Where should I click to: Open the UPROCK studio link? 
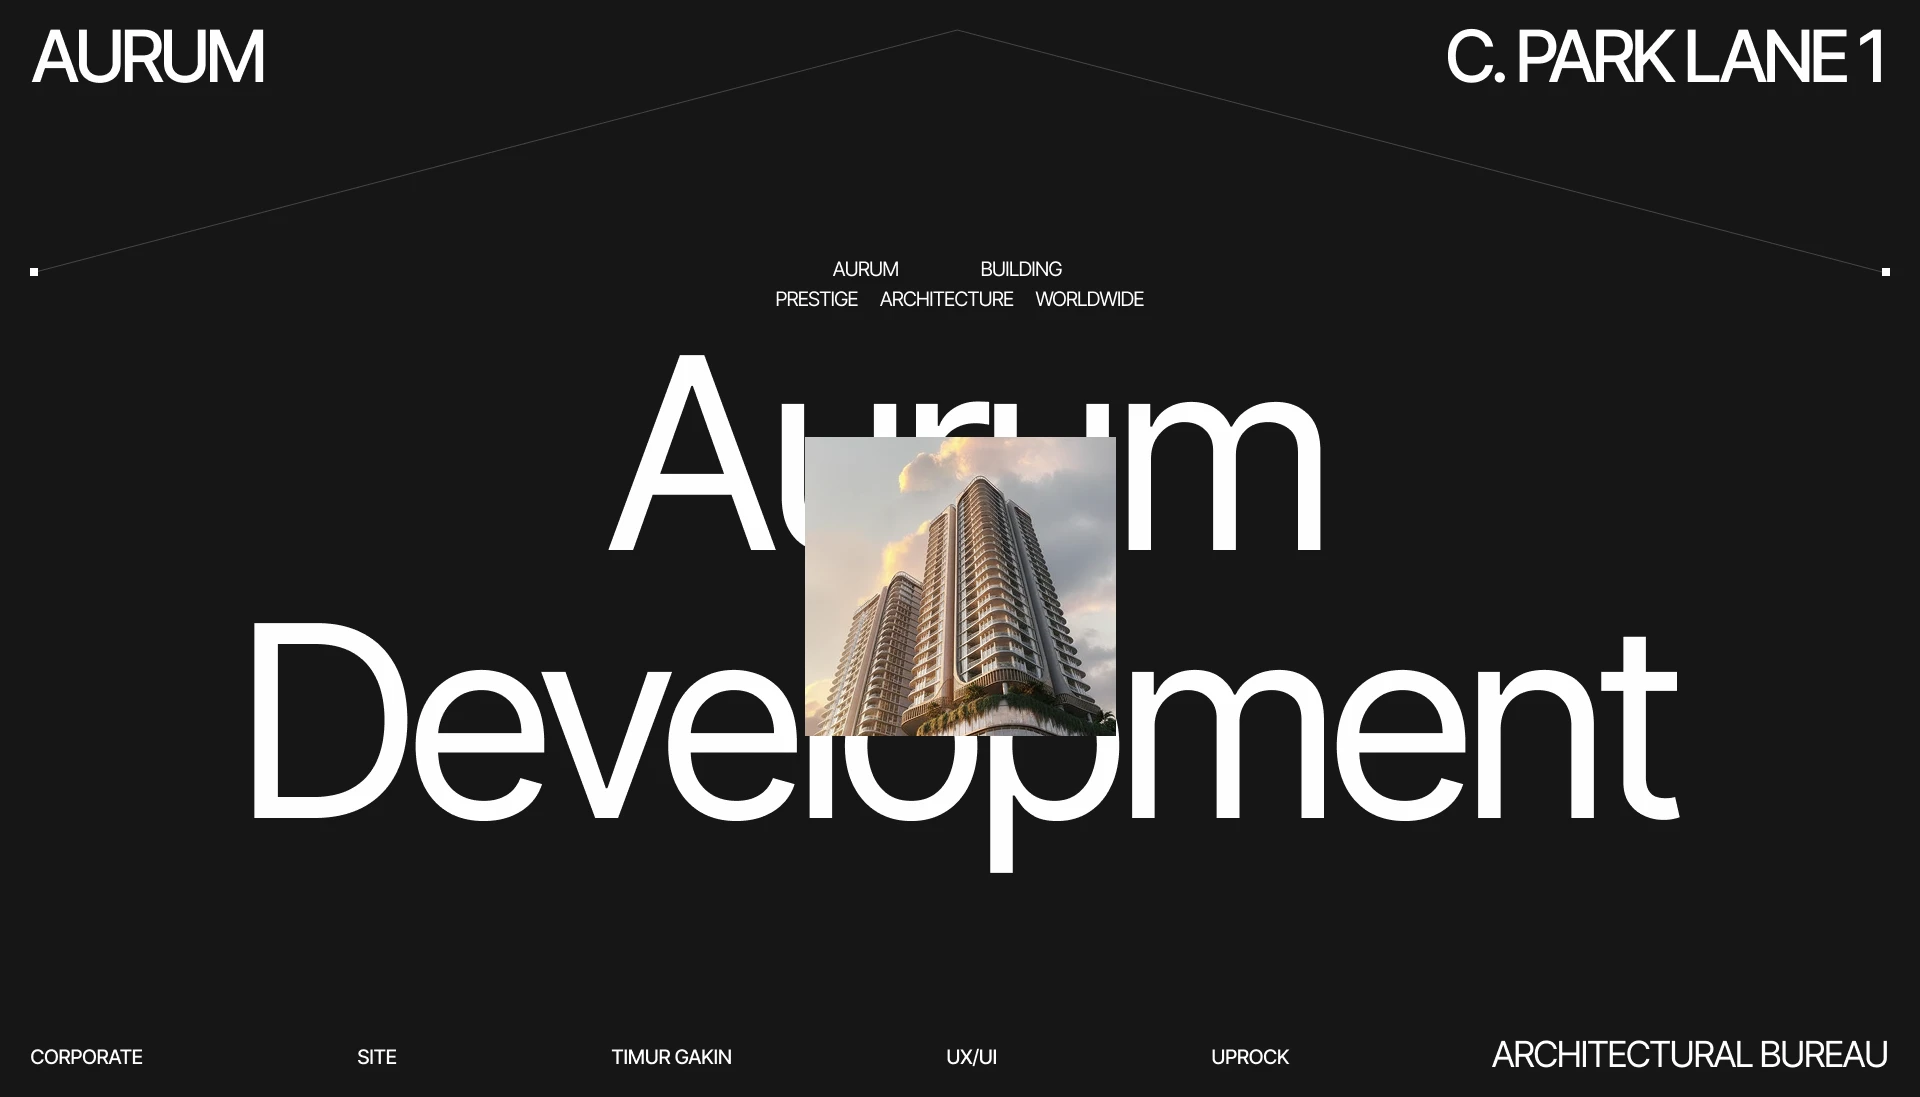point(1250,1057)
